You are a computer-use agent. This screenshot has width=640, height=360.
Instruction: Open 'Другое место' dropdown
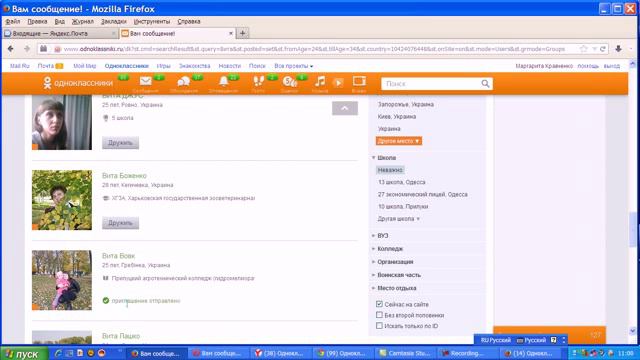pyautogui.click(x=399, y=141)
